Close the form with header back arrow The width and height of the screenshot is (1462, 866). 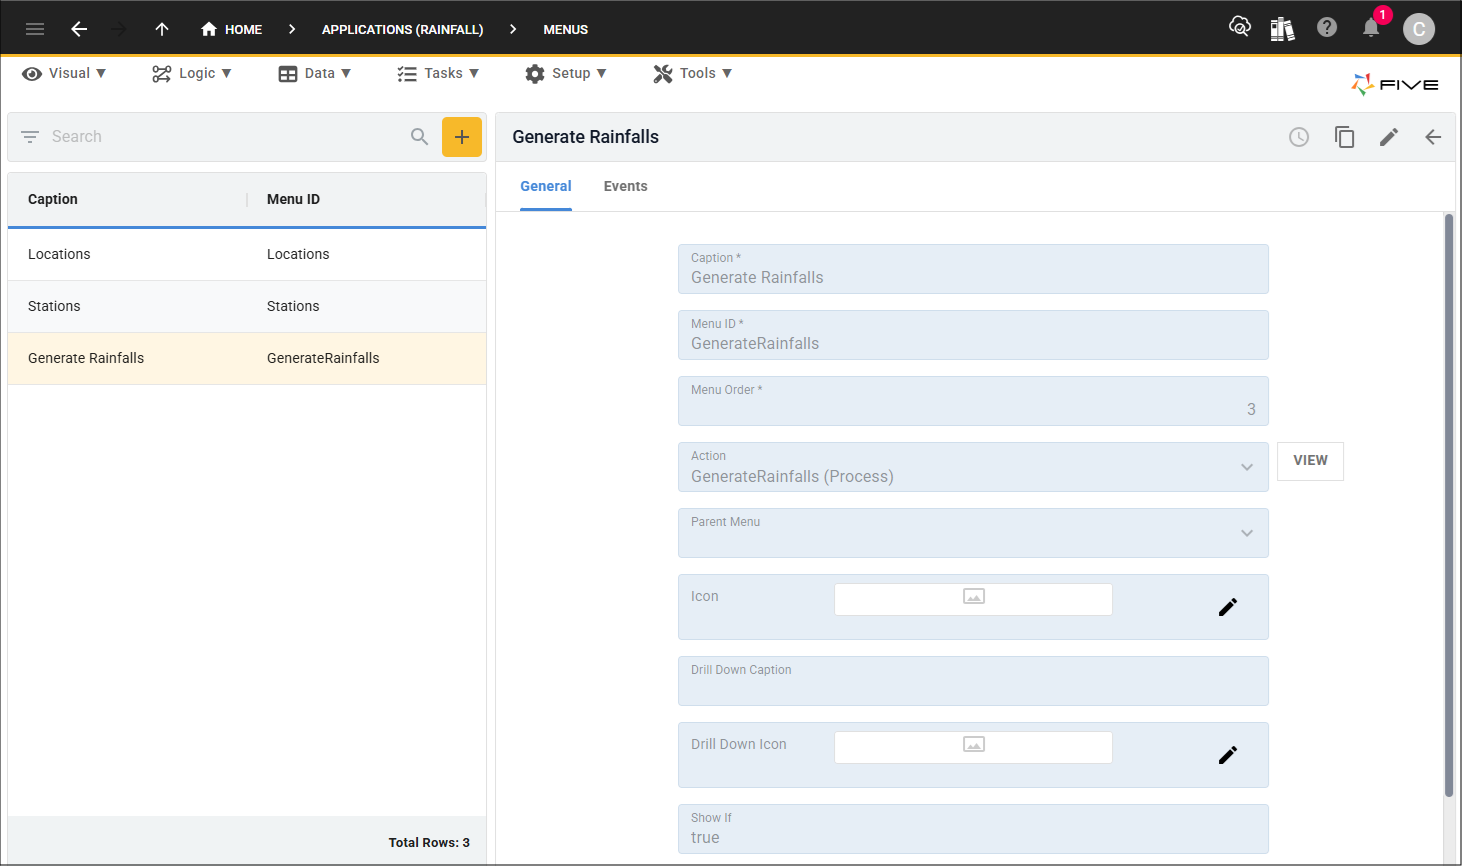pyautogui.click(x=1433, y=137)
